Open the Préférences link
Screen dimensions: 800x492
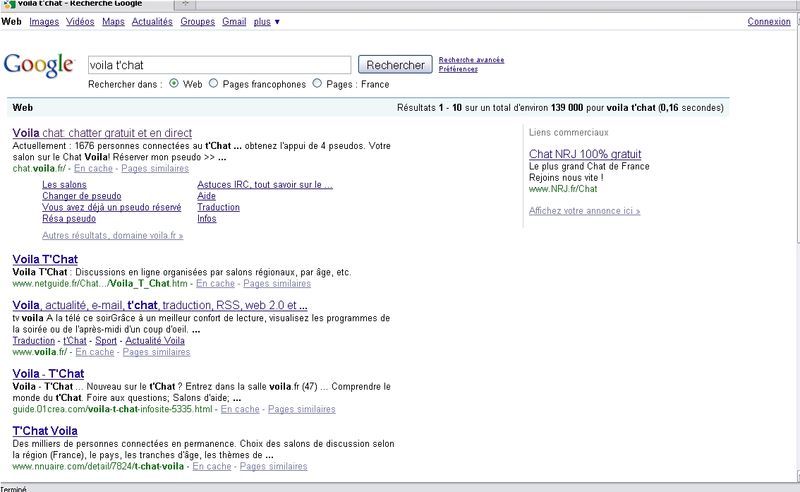(458, 69)
